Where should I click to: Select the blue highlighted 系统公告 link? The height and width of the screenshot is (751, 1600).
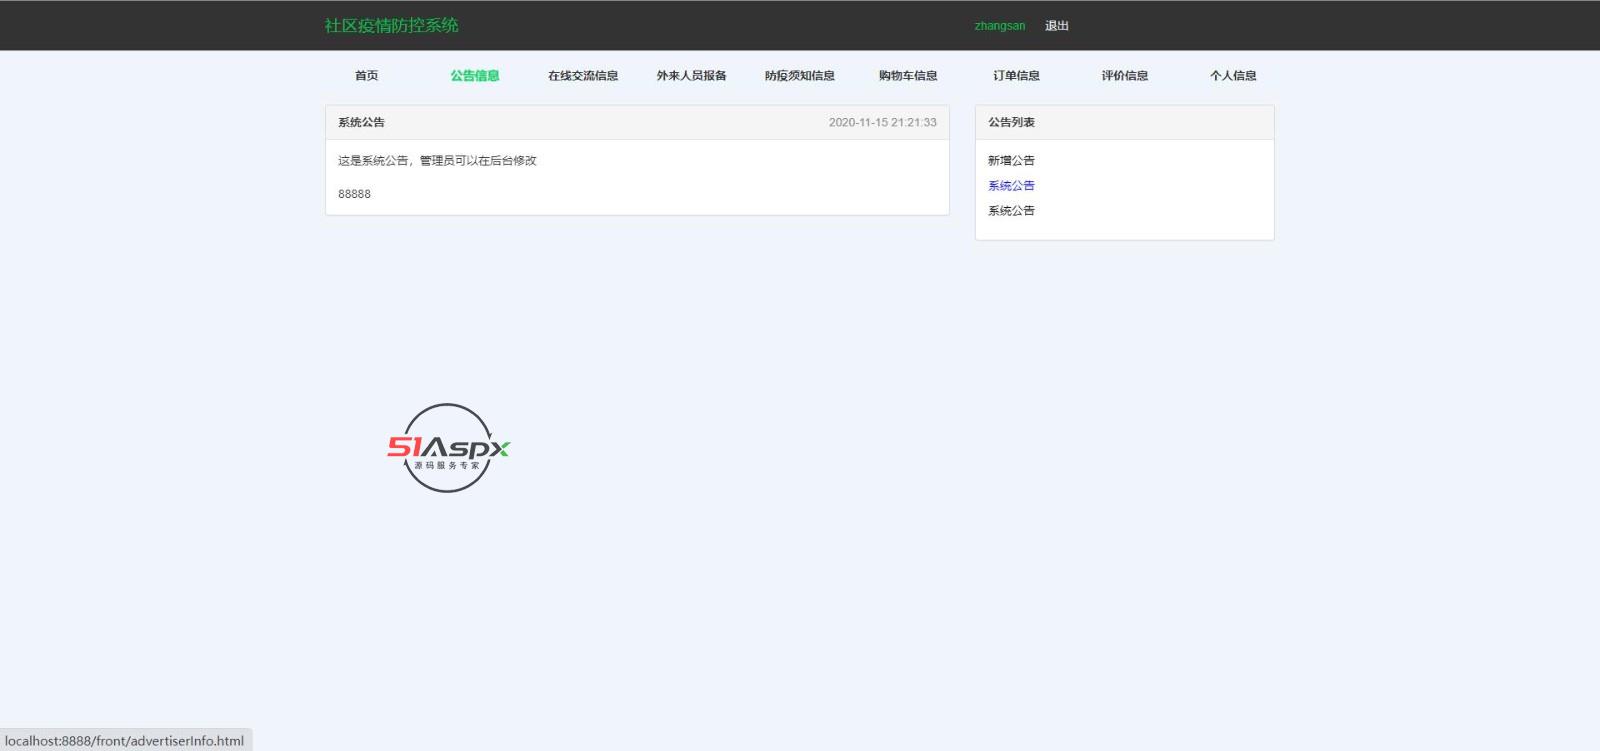tap(1011, 186)
